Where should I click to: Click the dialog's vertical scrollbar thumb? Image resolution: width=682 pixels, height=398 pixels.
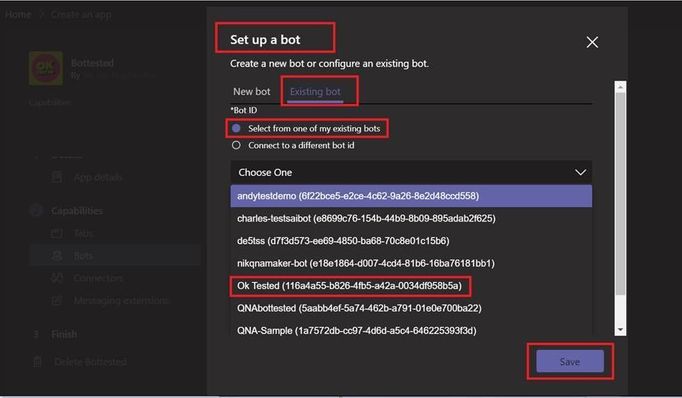coord(620,194)
